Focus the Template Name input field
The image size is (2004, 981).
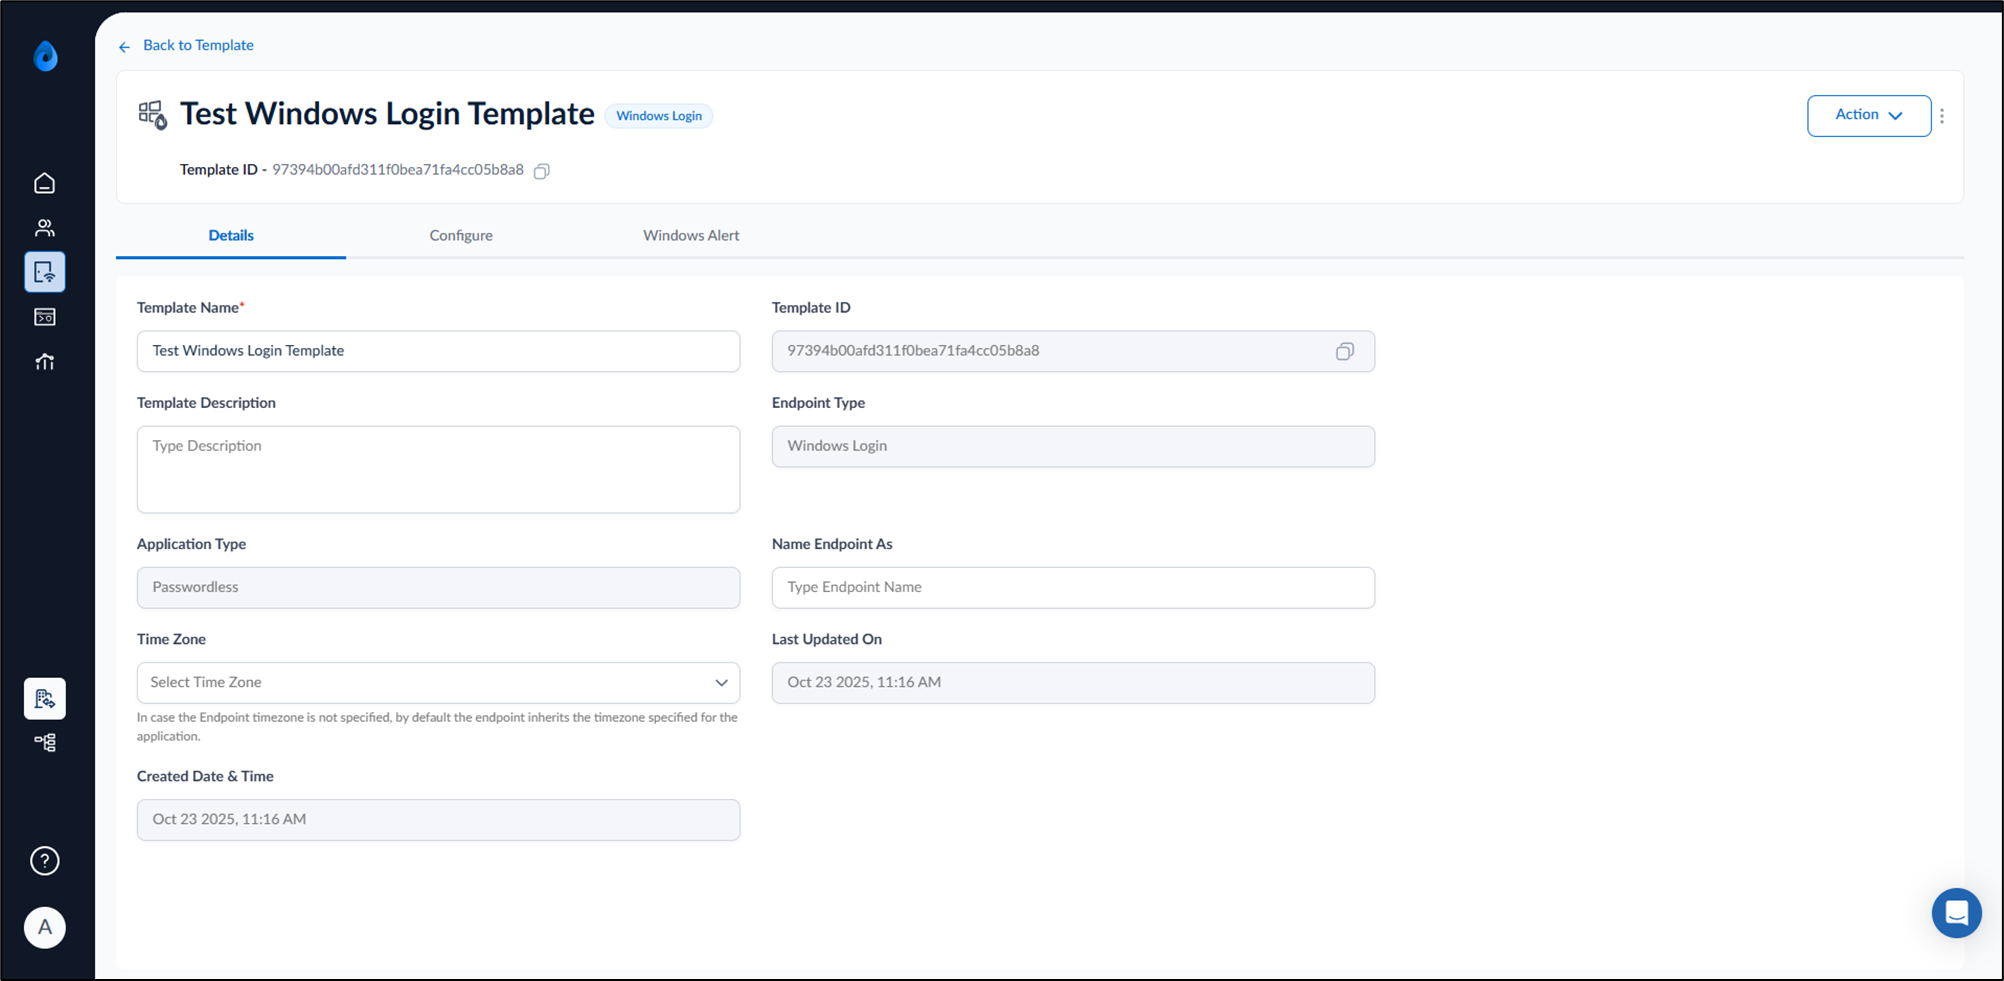(439, 351)
